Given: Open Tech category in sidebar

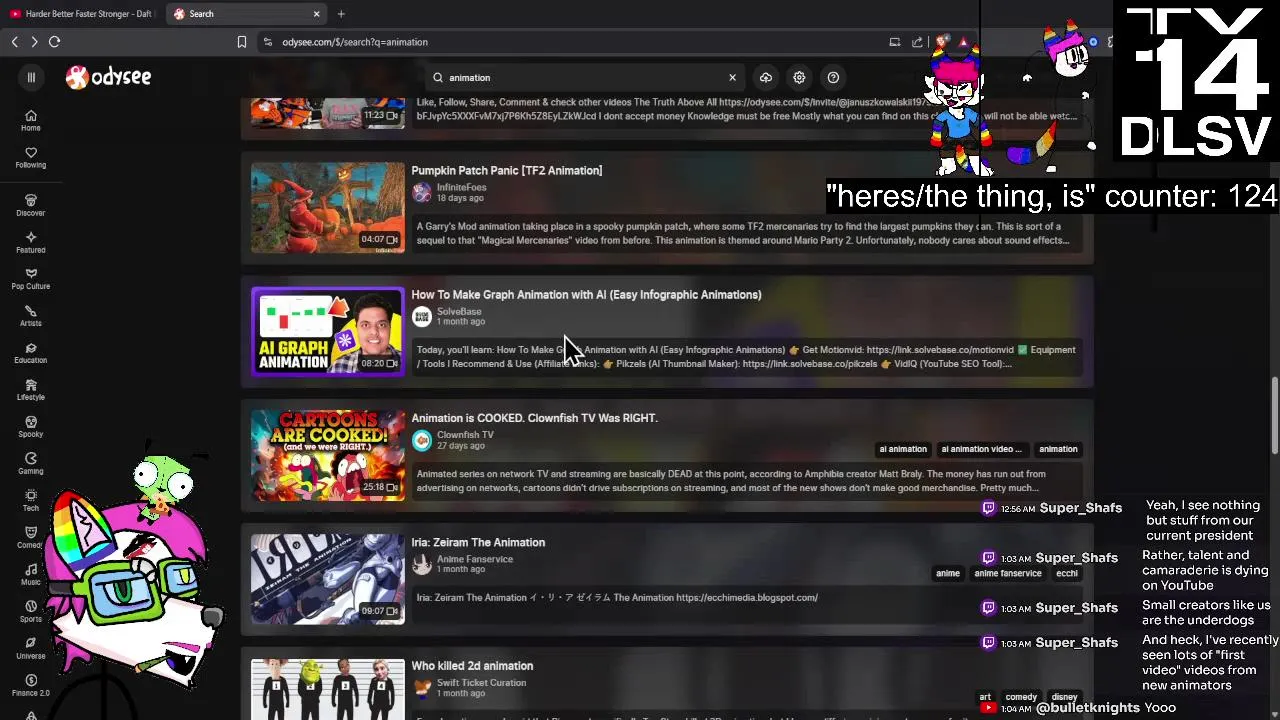Looking at the screenshot, I should 31,501.
